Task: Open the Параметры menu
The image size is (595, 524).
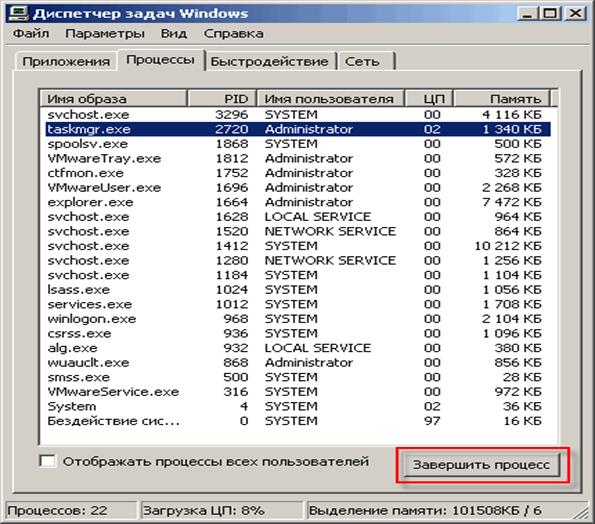Action: [105, 33]
